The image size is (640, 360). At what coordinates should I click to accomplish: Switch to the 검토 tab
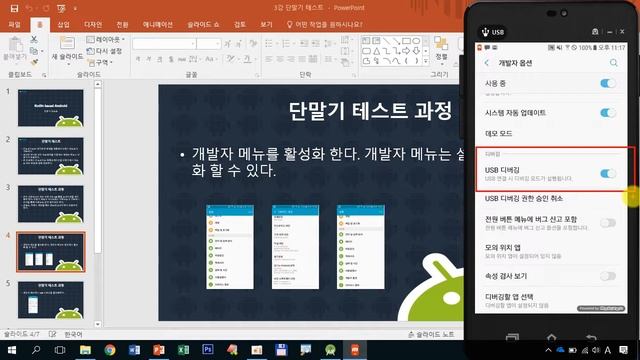[240, 24]
